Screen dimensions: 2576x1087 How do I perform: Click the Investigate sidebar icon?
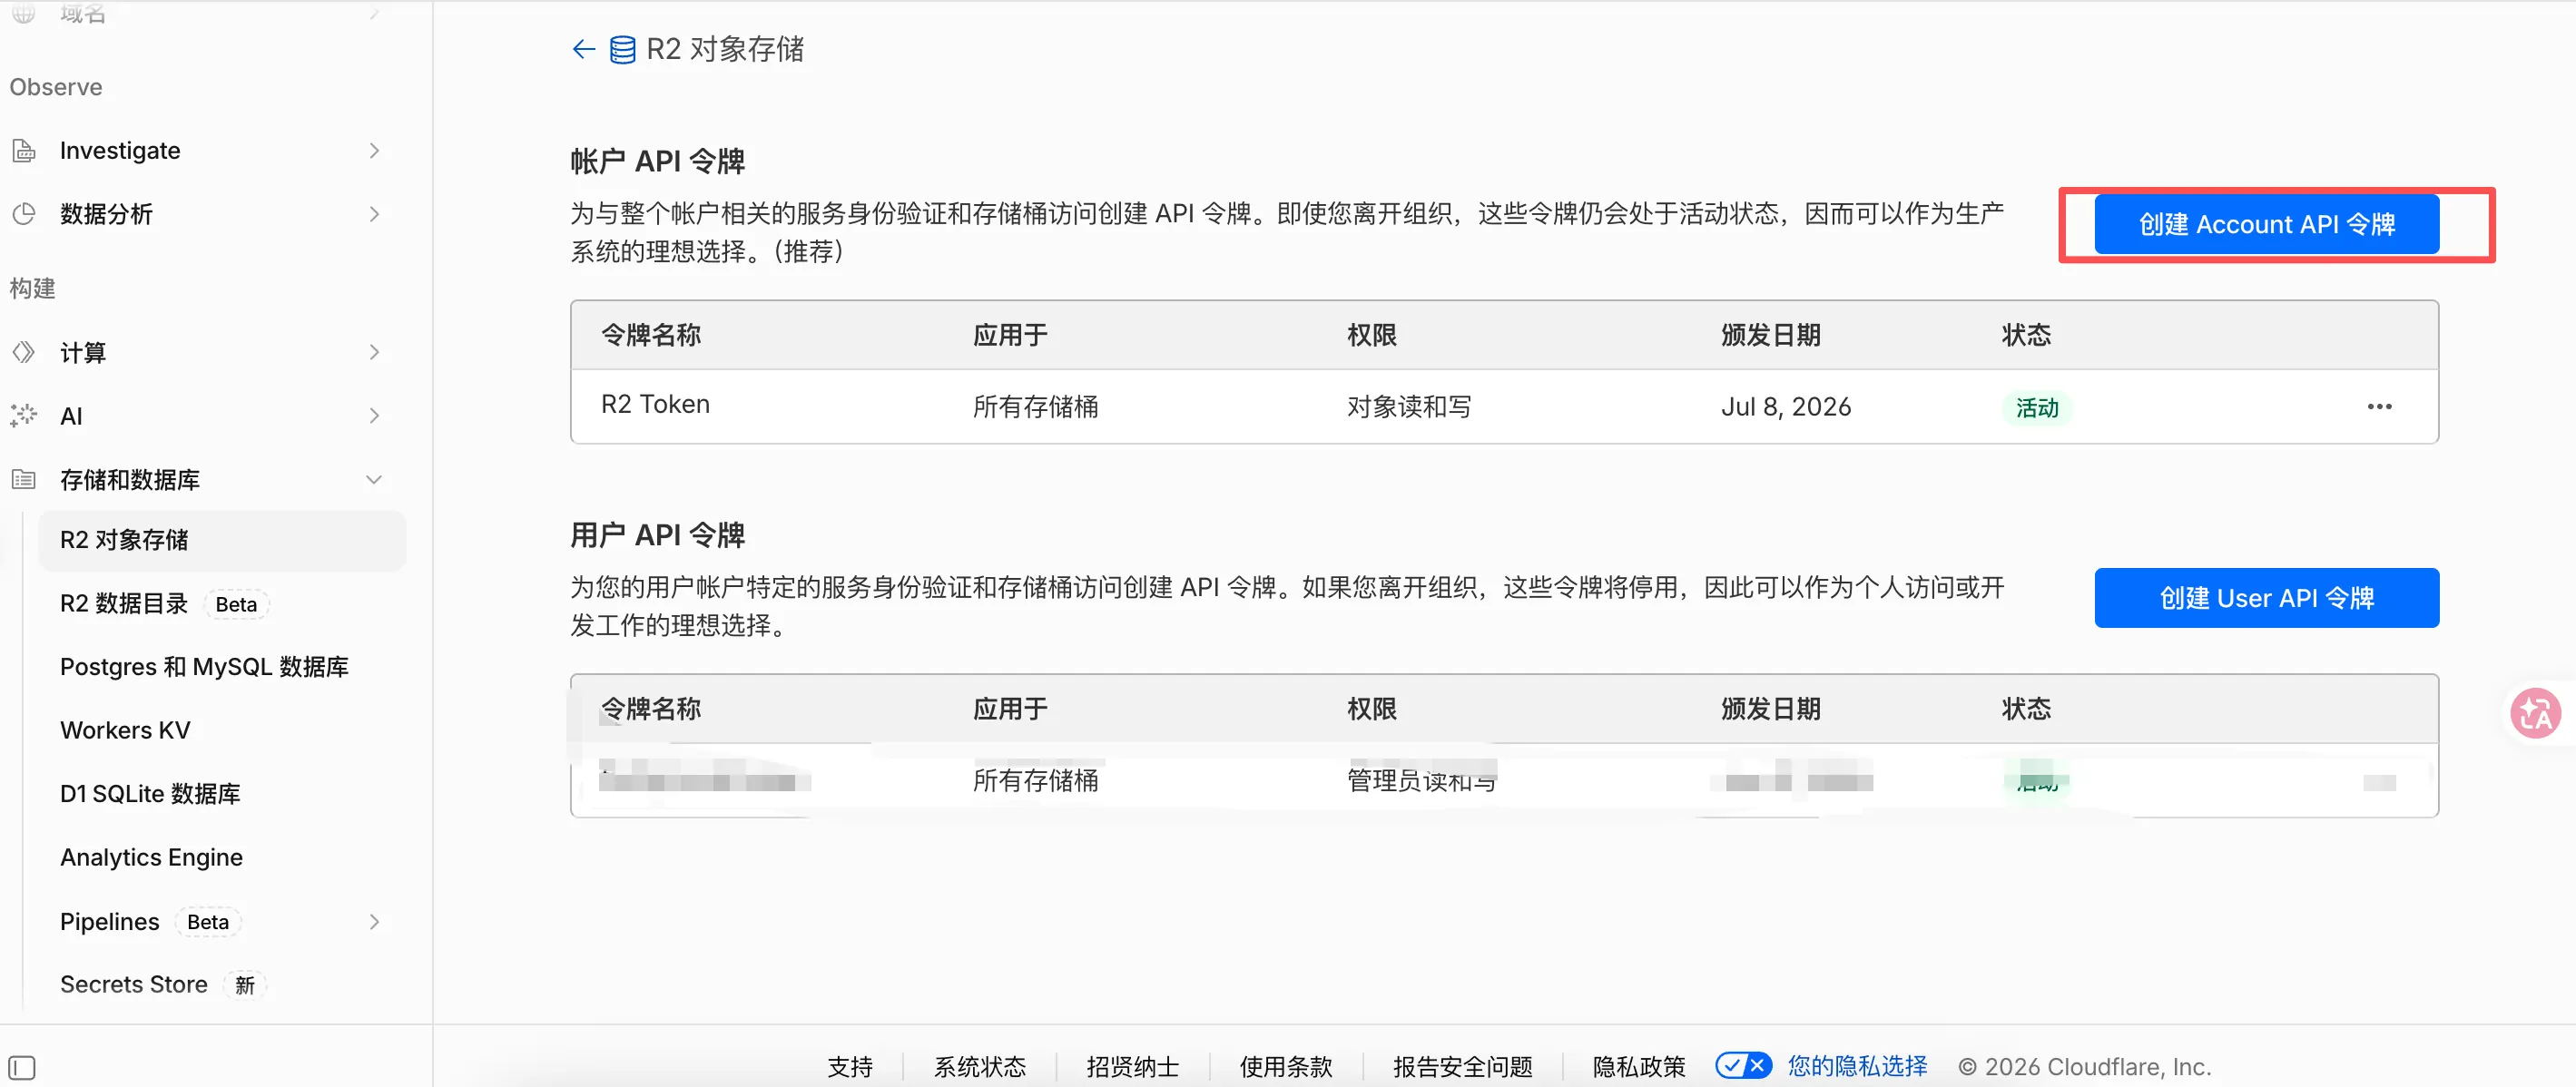coord(24,151)
